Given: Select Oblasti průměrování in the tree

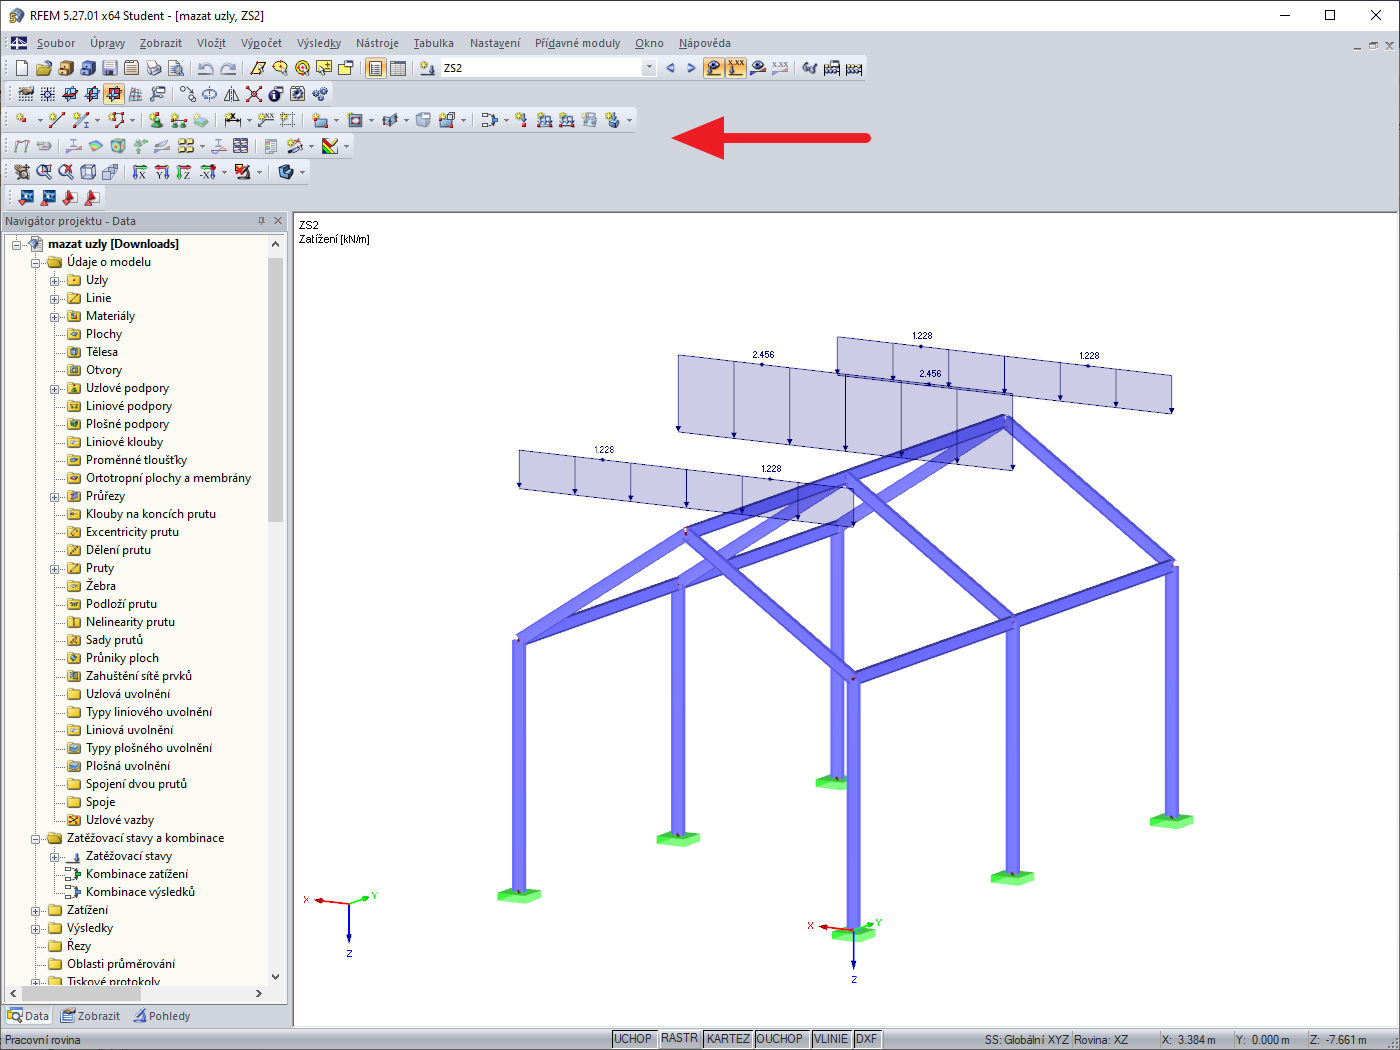Looking at the screenshot, I should point(121,964).
